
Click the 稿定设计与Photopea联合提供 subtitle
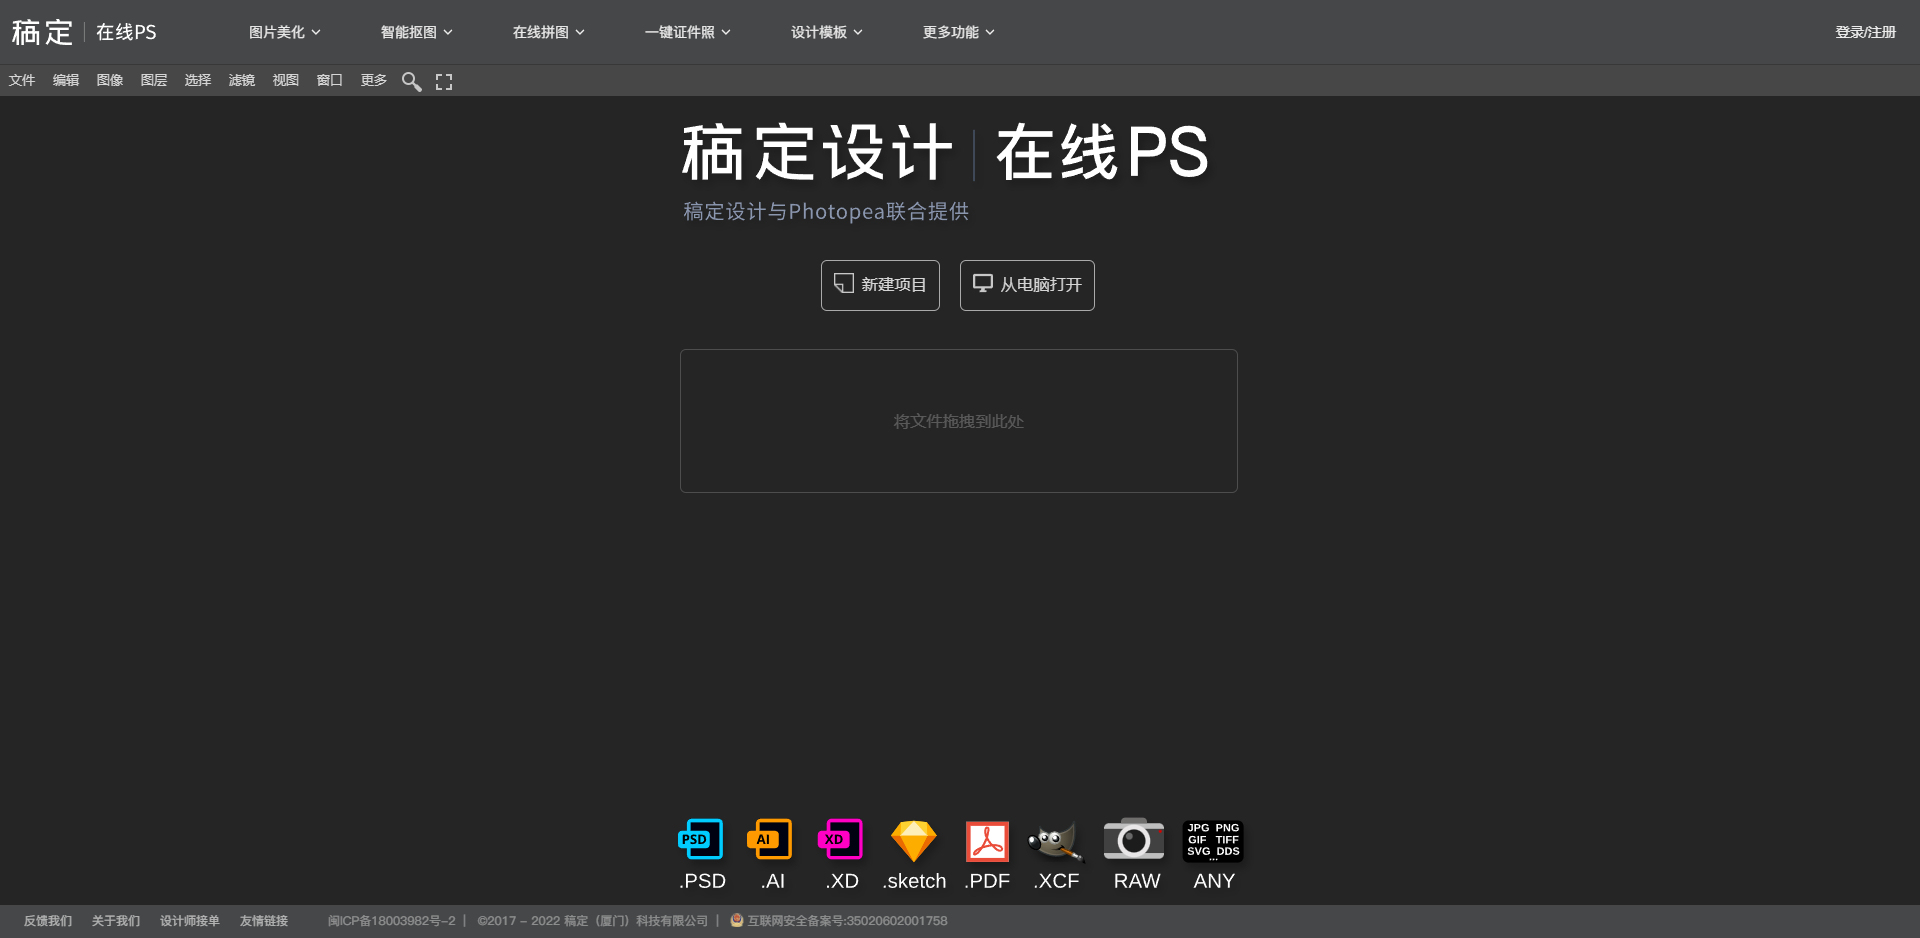tap(826, 211)
